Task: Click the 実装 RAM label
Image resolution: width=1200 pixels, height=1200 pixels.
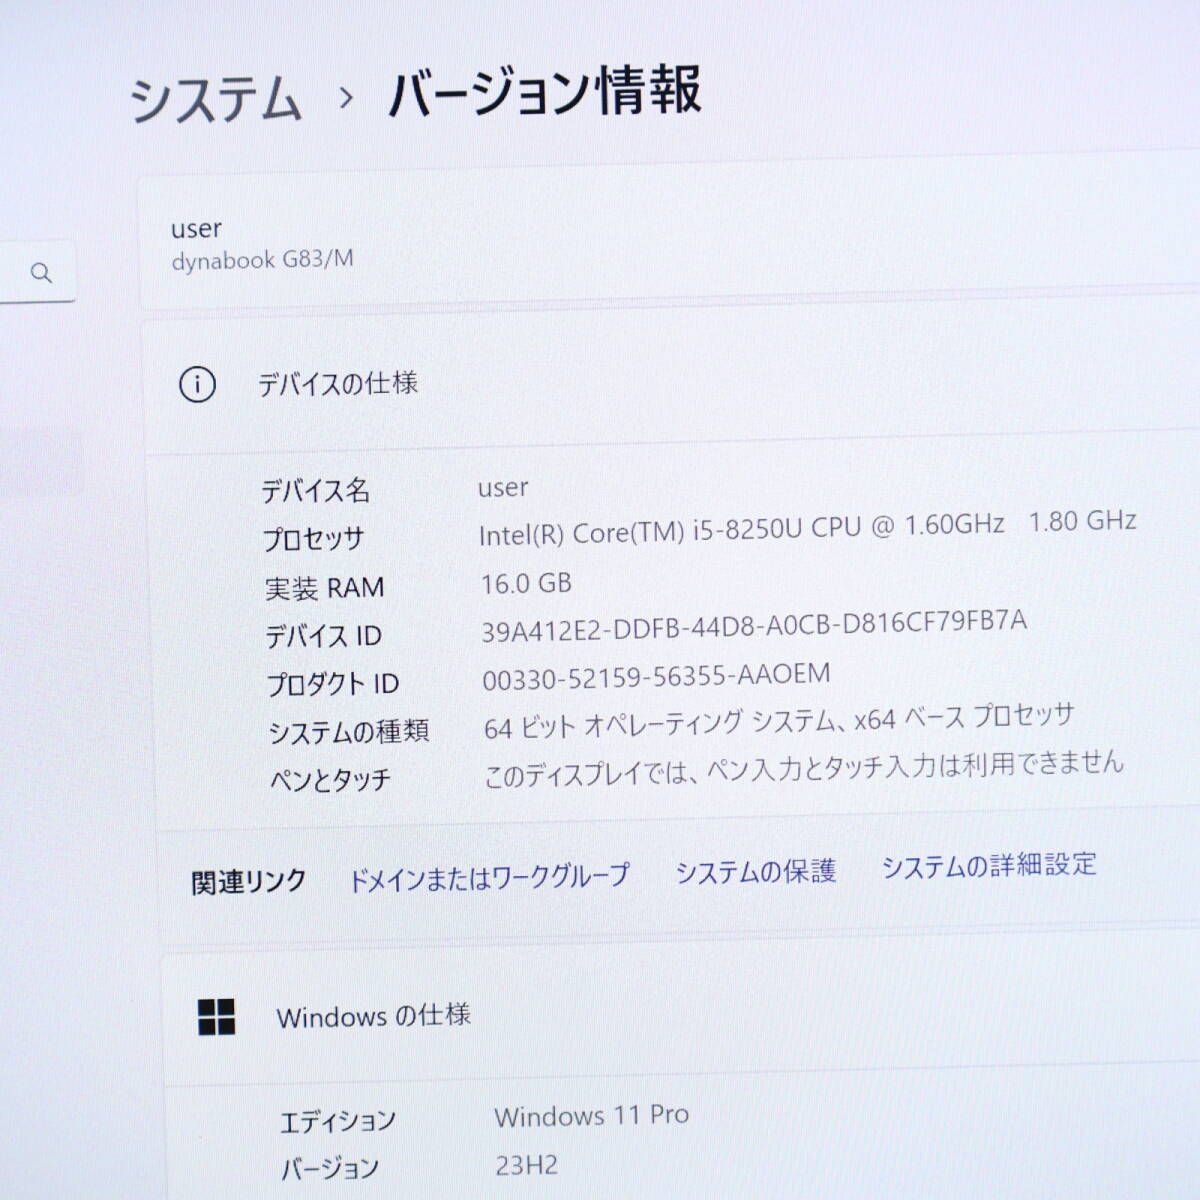Action: [x=325, y=588]
